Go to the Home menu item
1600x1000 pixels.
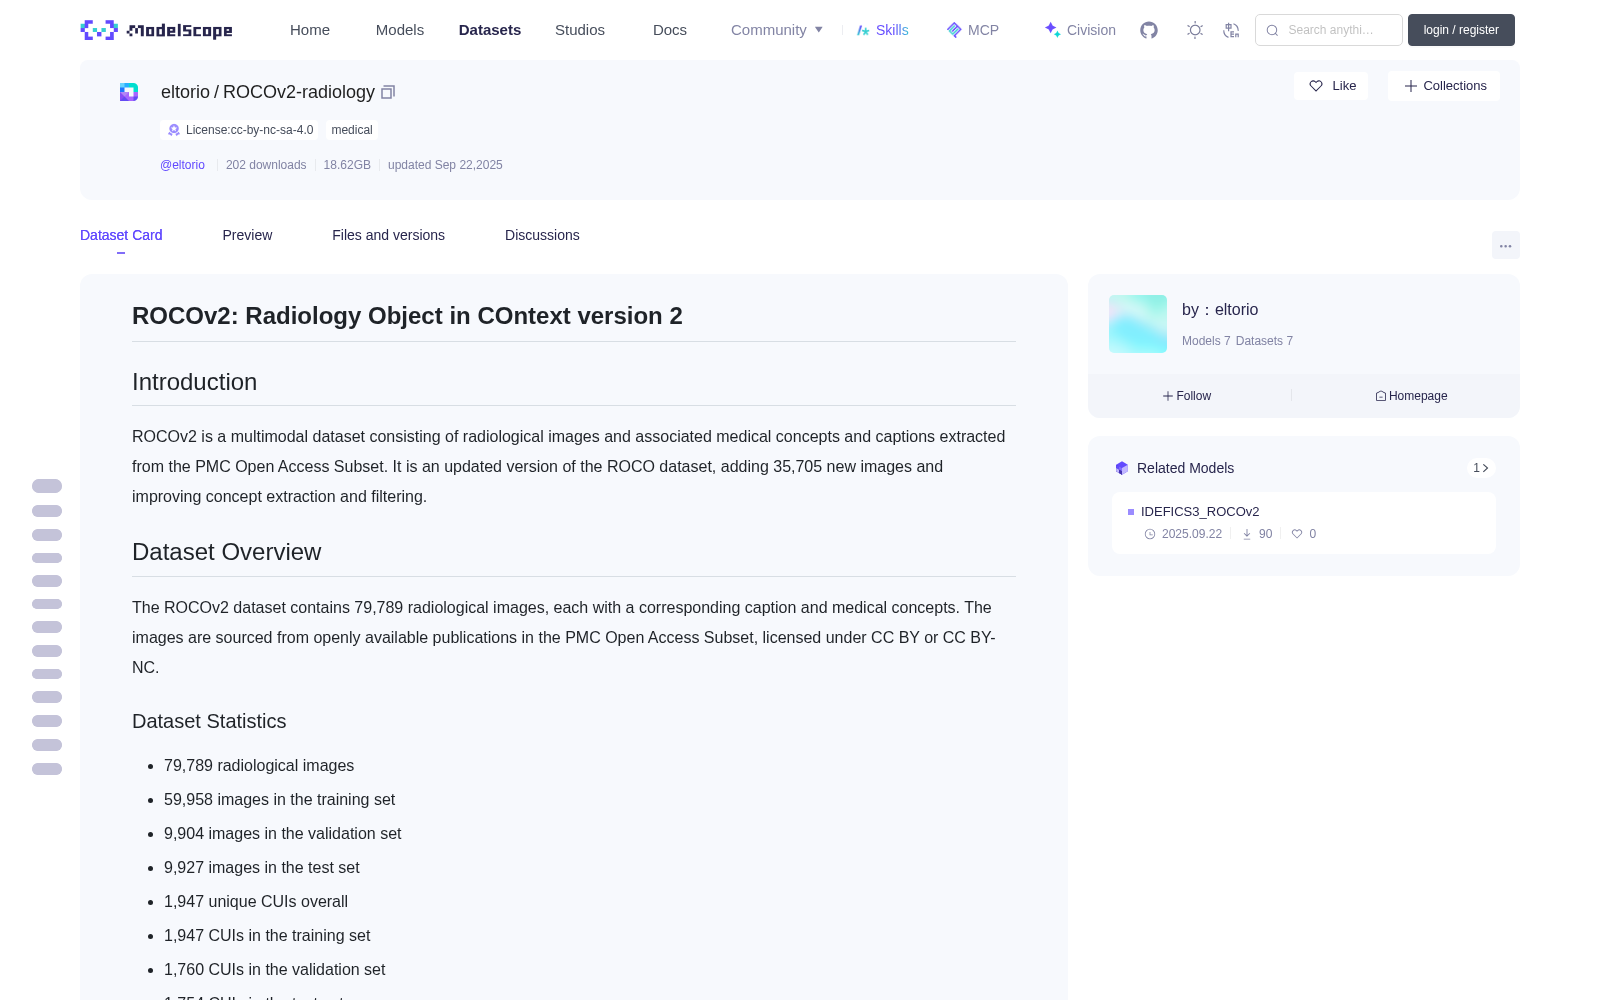(x=310, y=30)
